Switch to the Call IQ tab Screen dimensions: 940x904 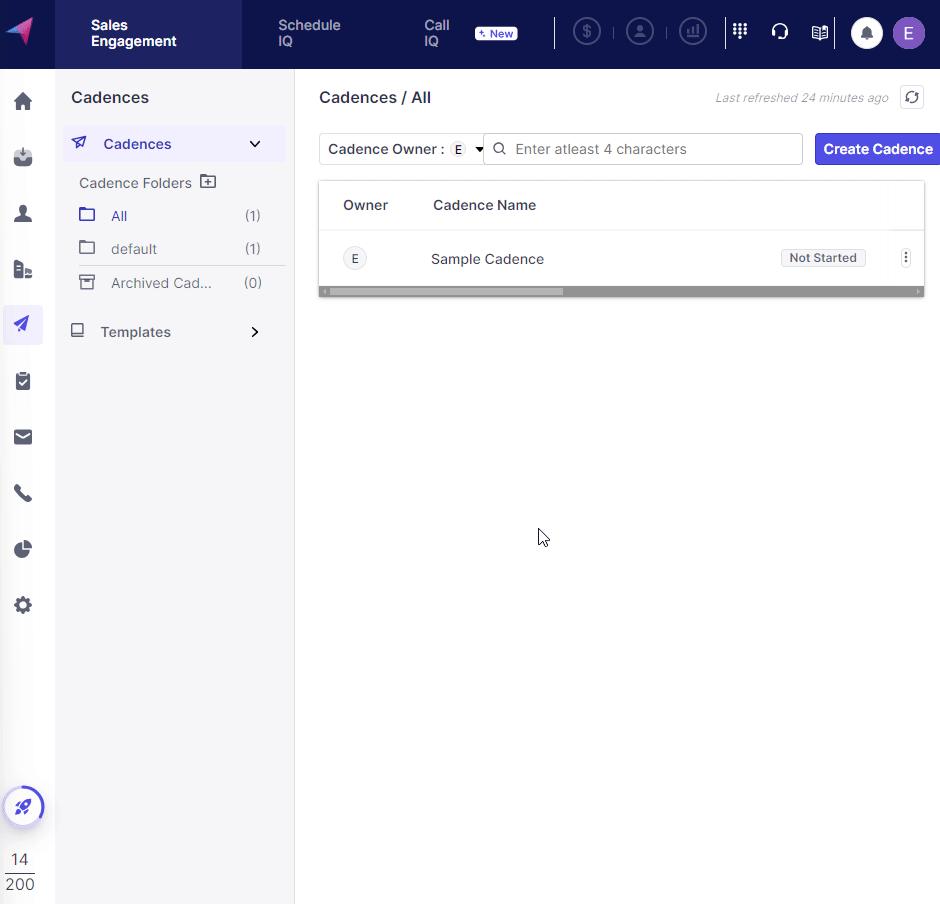click(x=437, y=33)
